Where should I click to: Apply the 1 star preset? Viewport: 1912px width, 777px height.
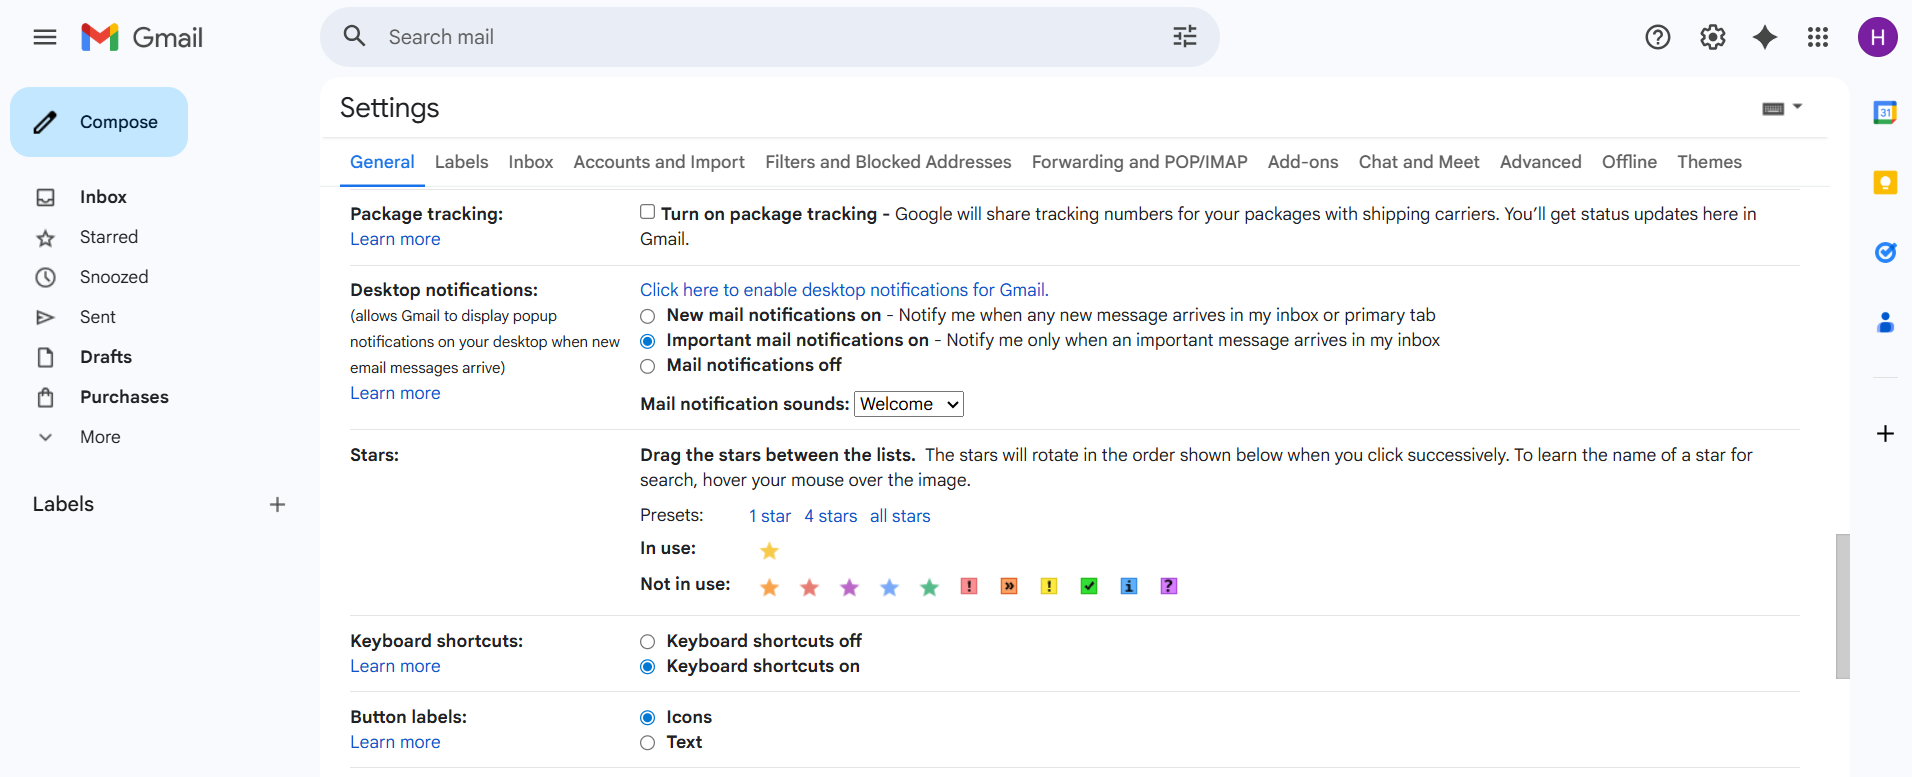770,516
